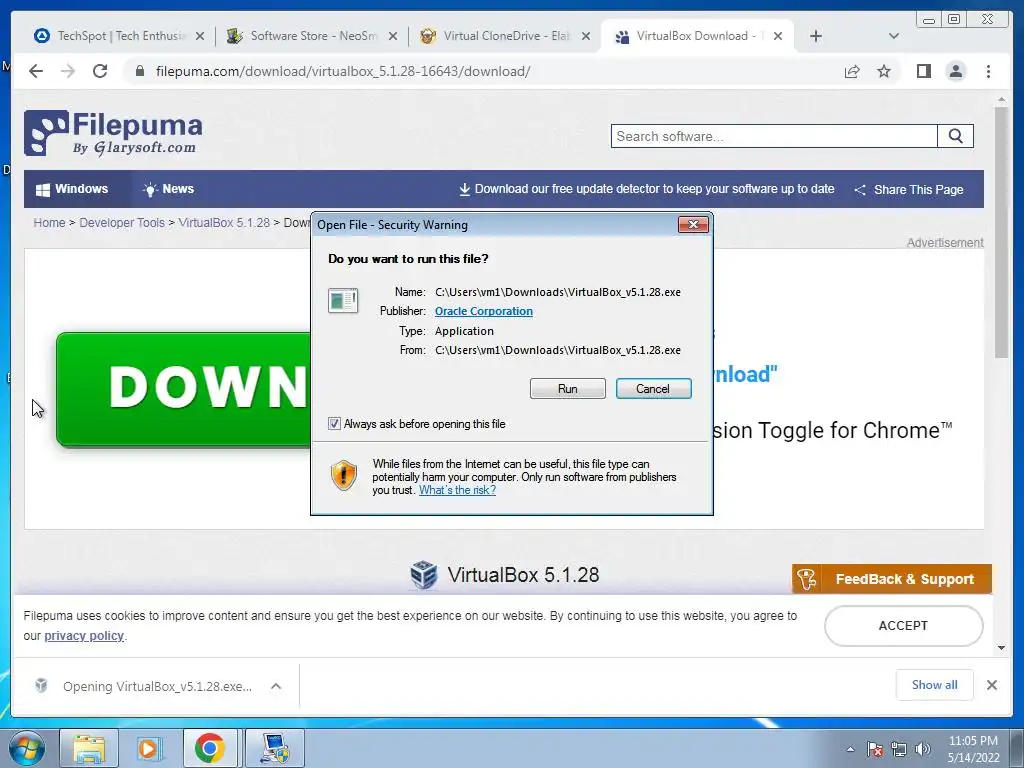Bookmark this page with the star icon
1024x768 pixels.
coord(884,71)
